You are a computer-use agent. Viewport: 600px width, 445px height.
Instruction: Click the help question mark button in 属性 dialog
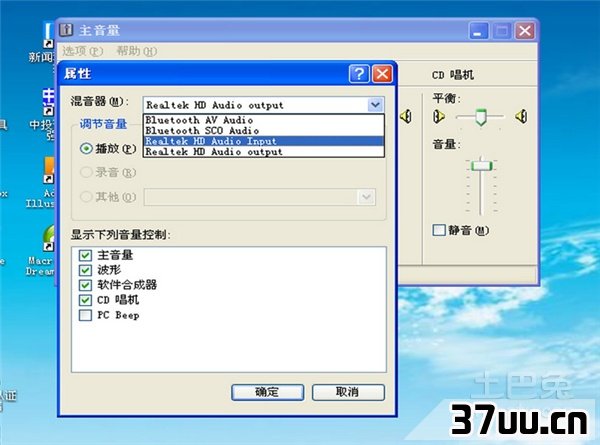click(359, 73)
